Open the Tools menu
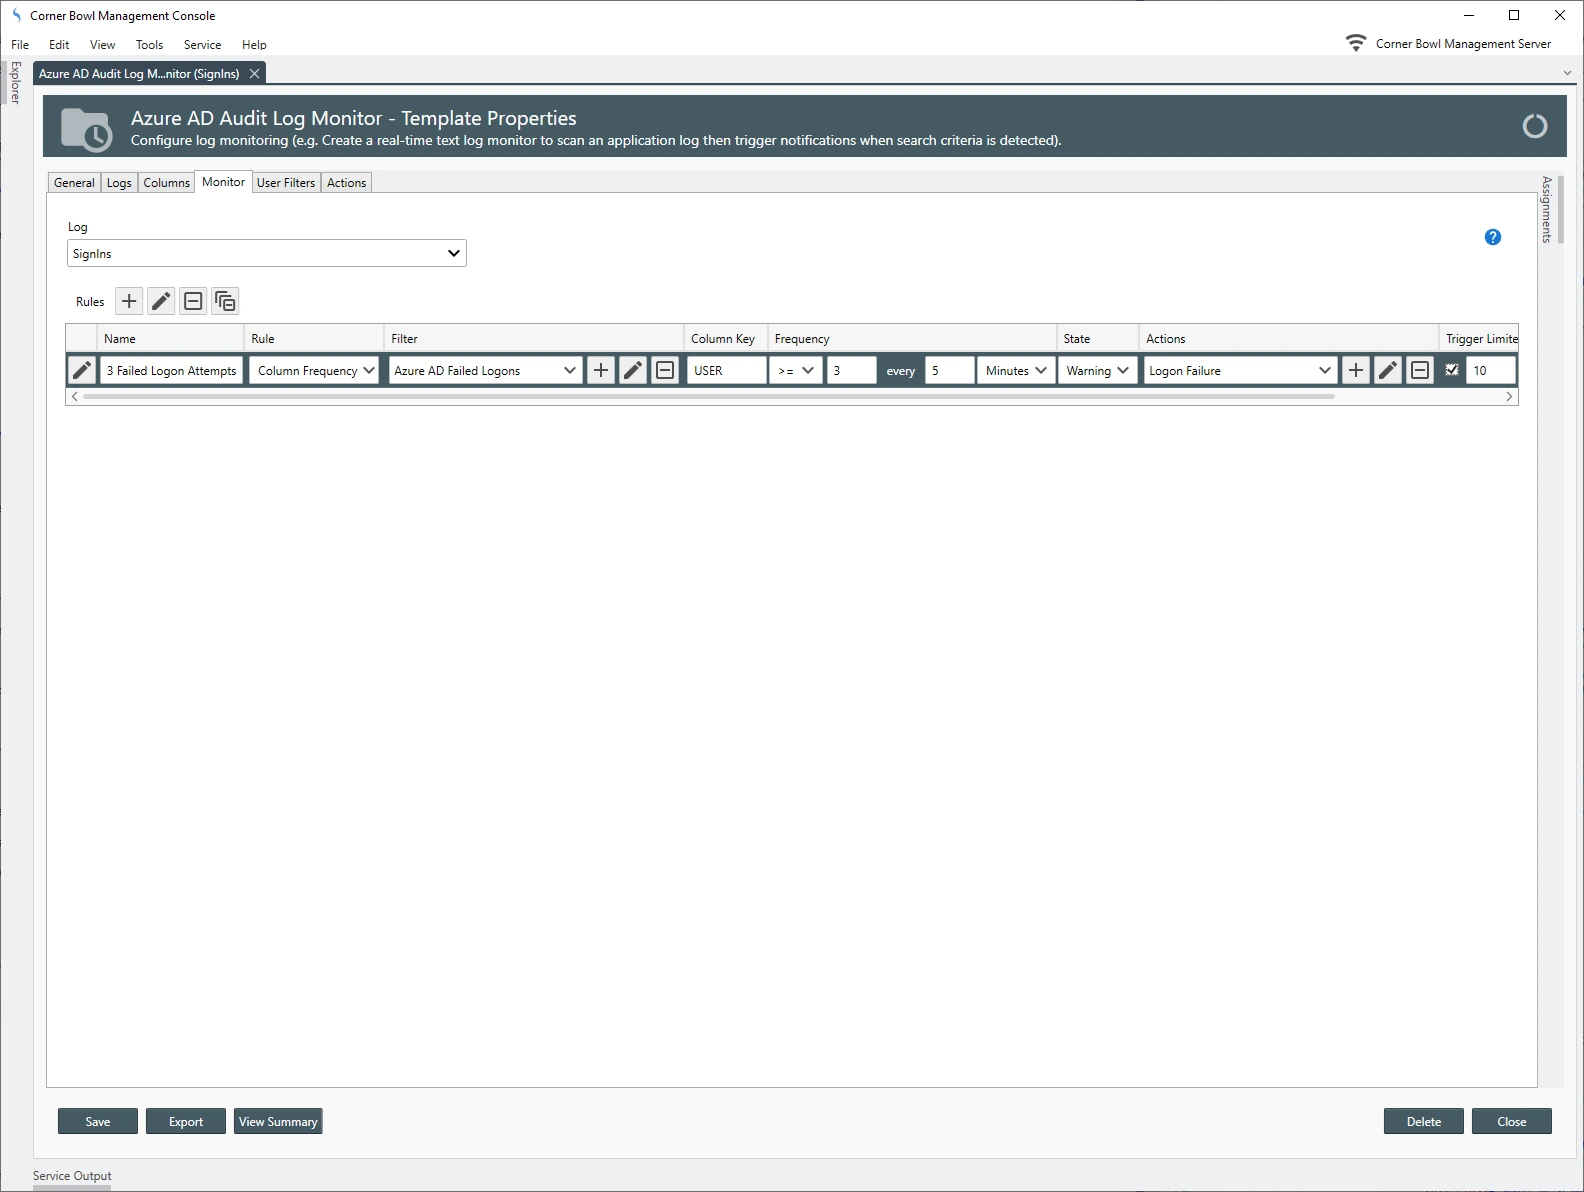Viewport: 1584px width, 1192px height. pyautogui.click(x=149, y=45)
